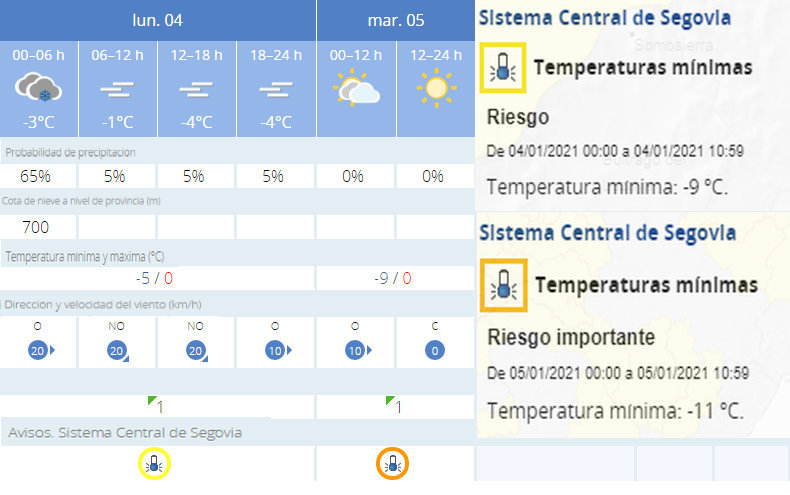
Task: Select the mar. 05 day header
Action: (396, 20)
